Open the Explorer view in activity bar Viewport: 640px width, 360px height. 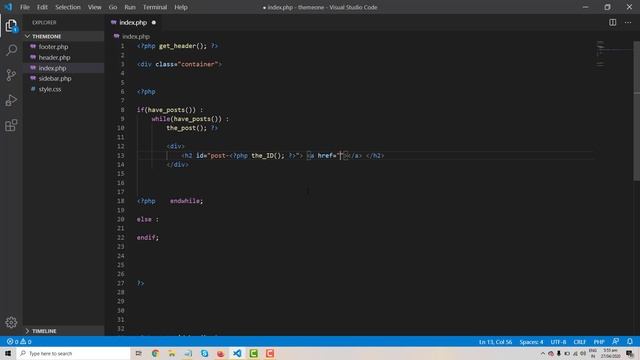(11, 25)
